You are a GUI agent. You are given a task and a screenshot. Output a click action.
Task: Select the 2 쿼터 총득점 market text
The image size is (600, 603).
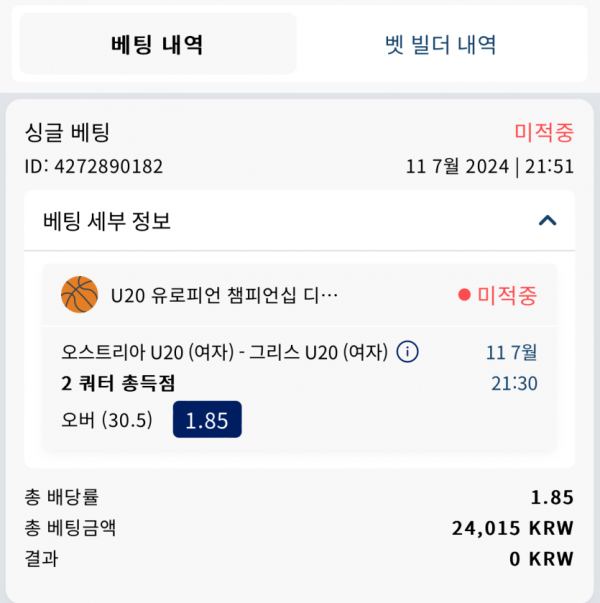tap(118, 383)
